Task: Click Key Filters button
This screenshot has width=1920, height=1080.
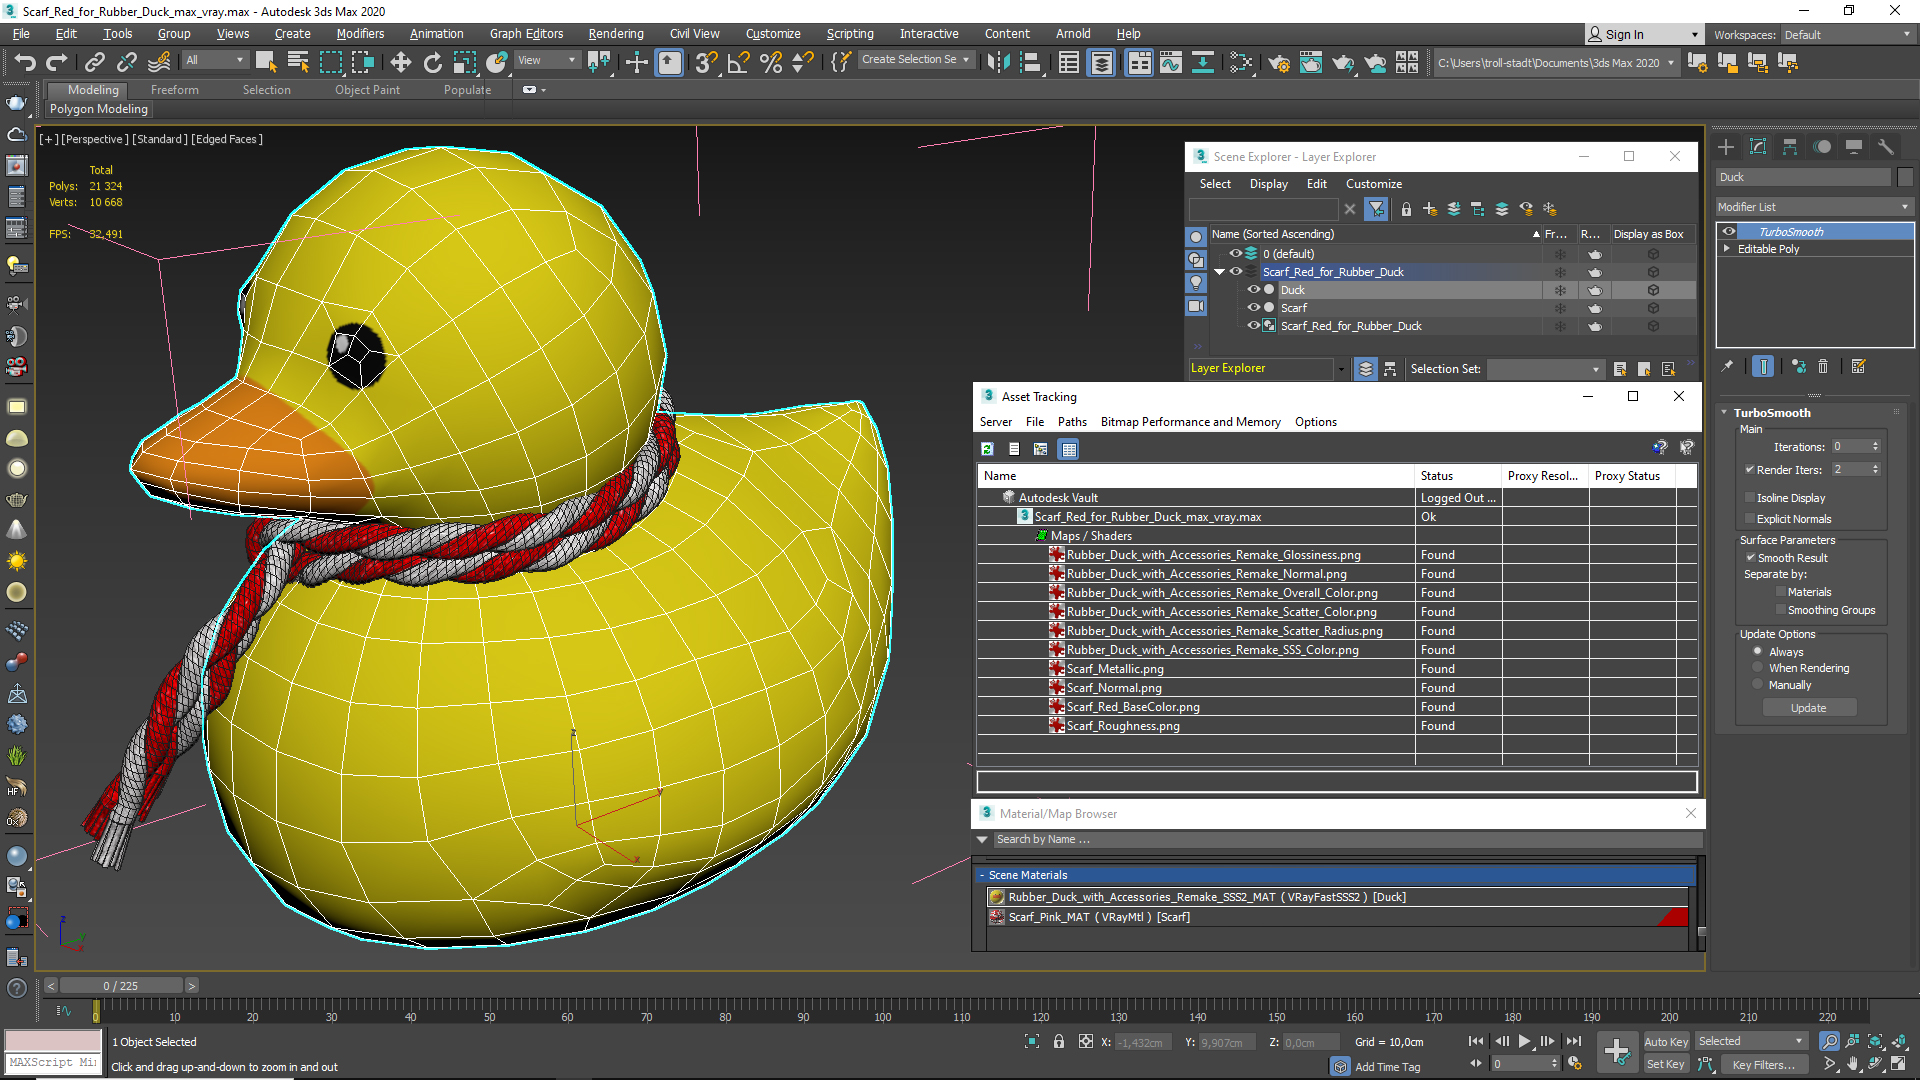Action: pos(1763,1065)
